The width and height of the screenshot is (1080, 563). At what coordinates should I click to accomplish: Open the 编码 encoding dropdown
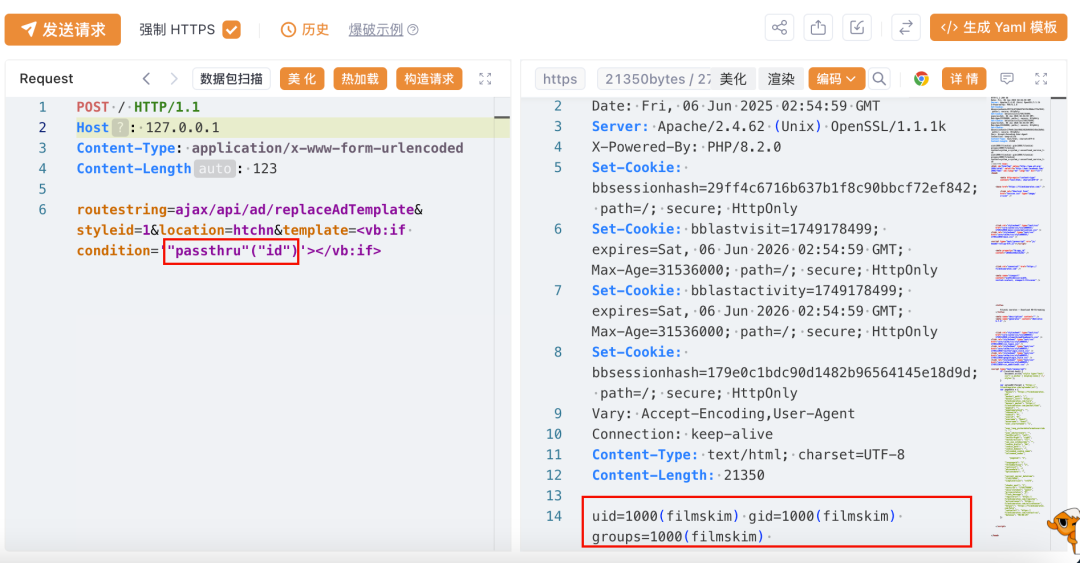tap(836, 79)
